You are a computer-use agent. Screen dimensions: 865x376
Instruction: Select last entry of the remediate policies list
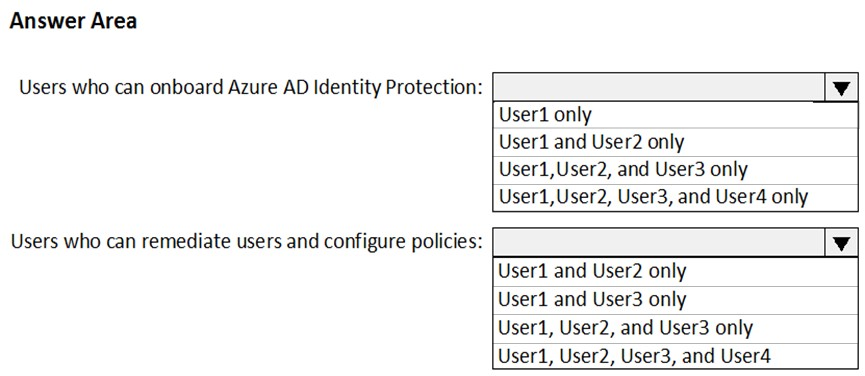[675, 356]
